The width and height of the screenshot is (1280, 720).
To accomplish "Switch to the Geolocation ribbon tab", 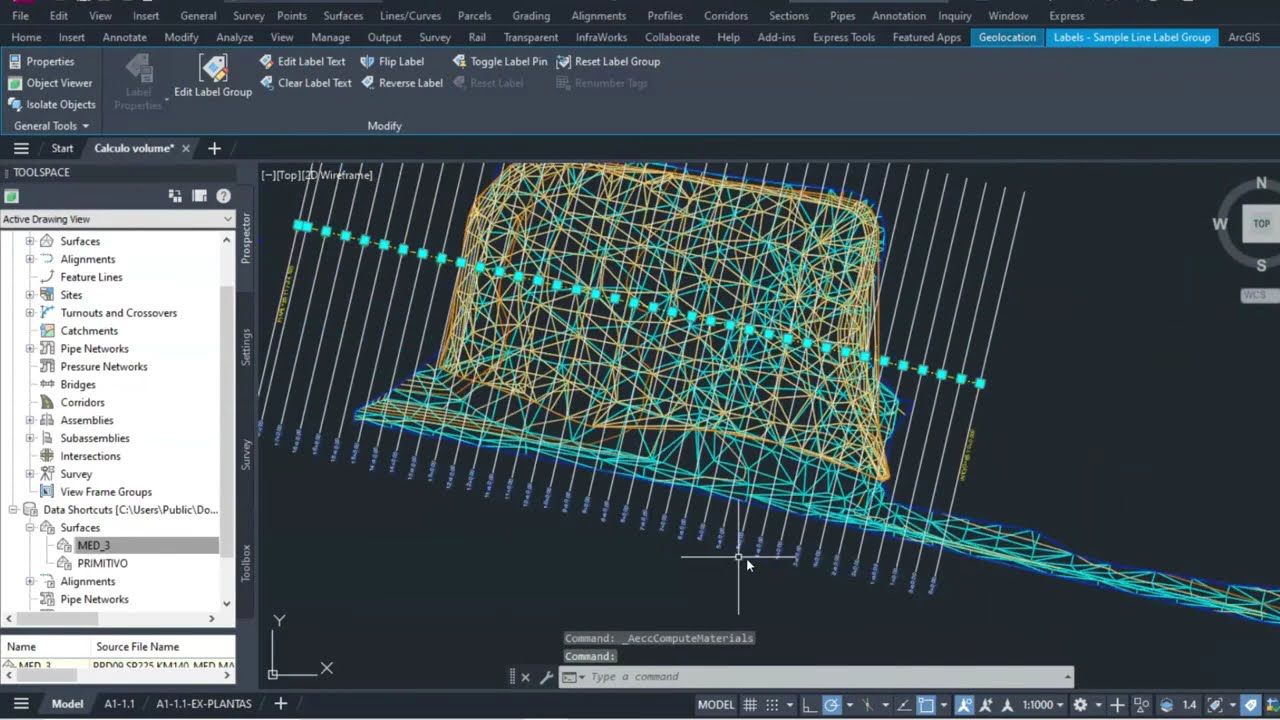I will (1007, 37).
